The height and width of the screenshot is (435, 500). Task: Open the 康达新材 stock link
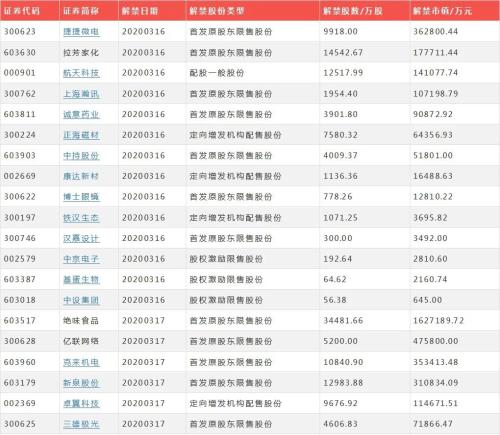pyautogui.click(x=81, y=176)
